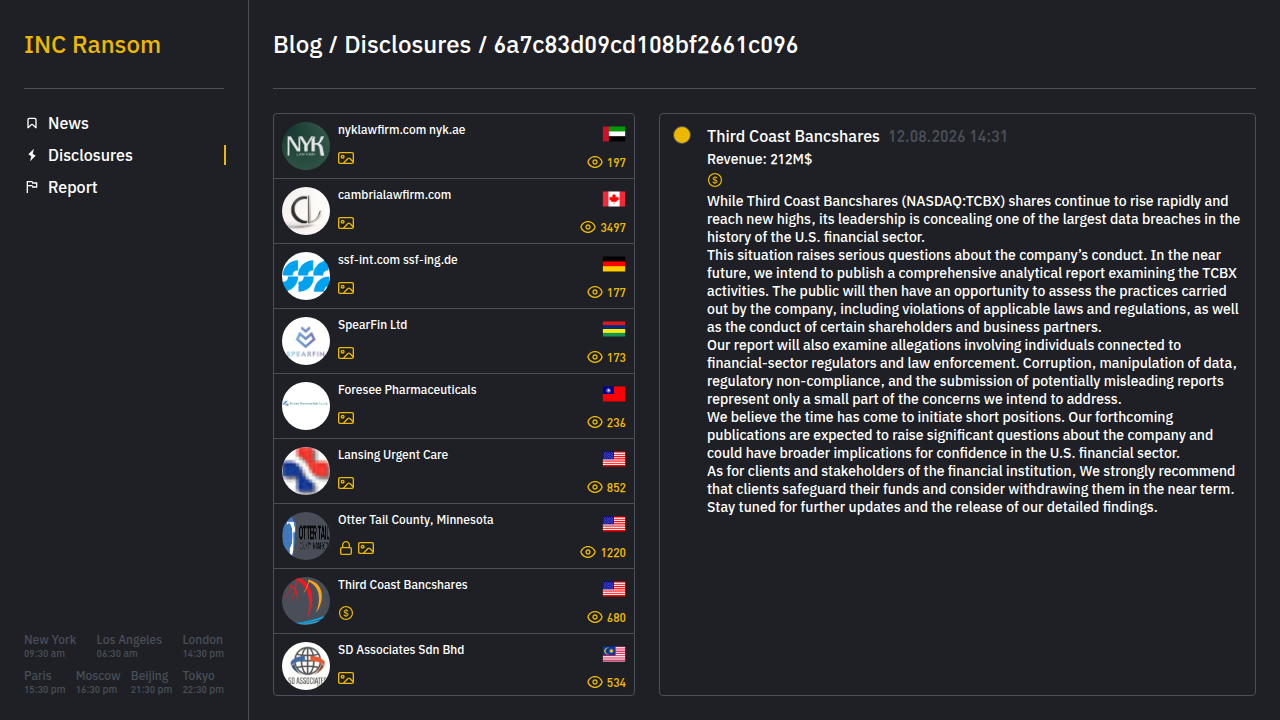Viewport: 1280px width, 720px height.
Task: Open the ssf-int.com ssf-ing.de entry
Action: pos(454,276)
